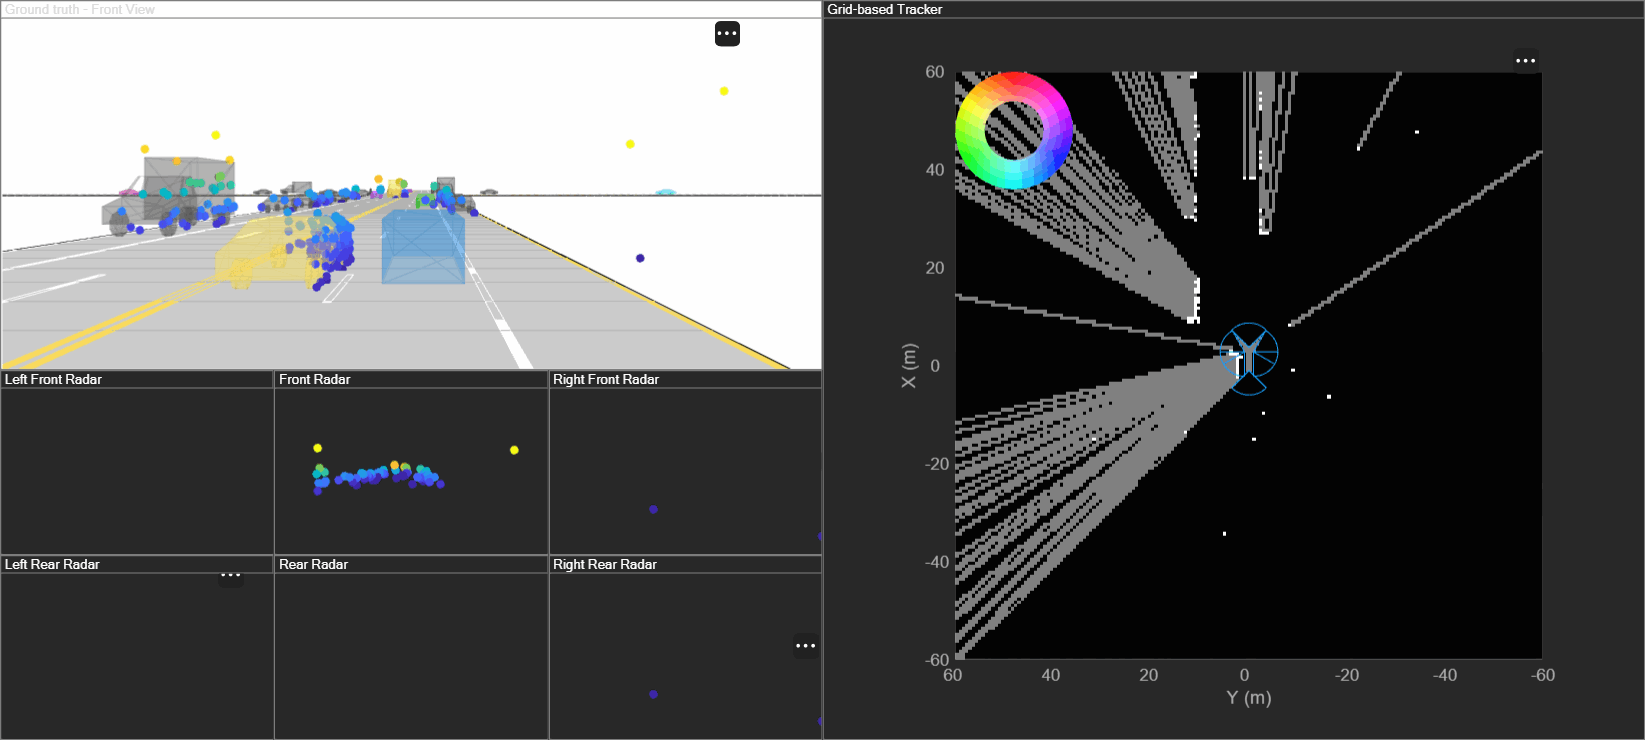
Task: Select the Grid-based Tracker panel title
Action: [885, 9]
